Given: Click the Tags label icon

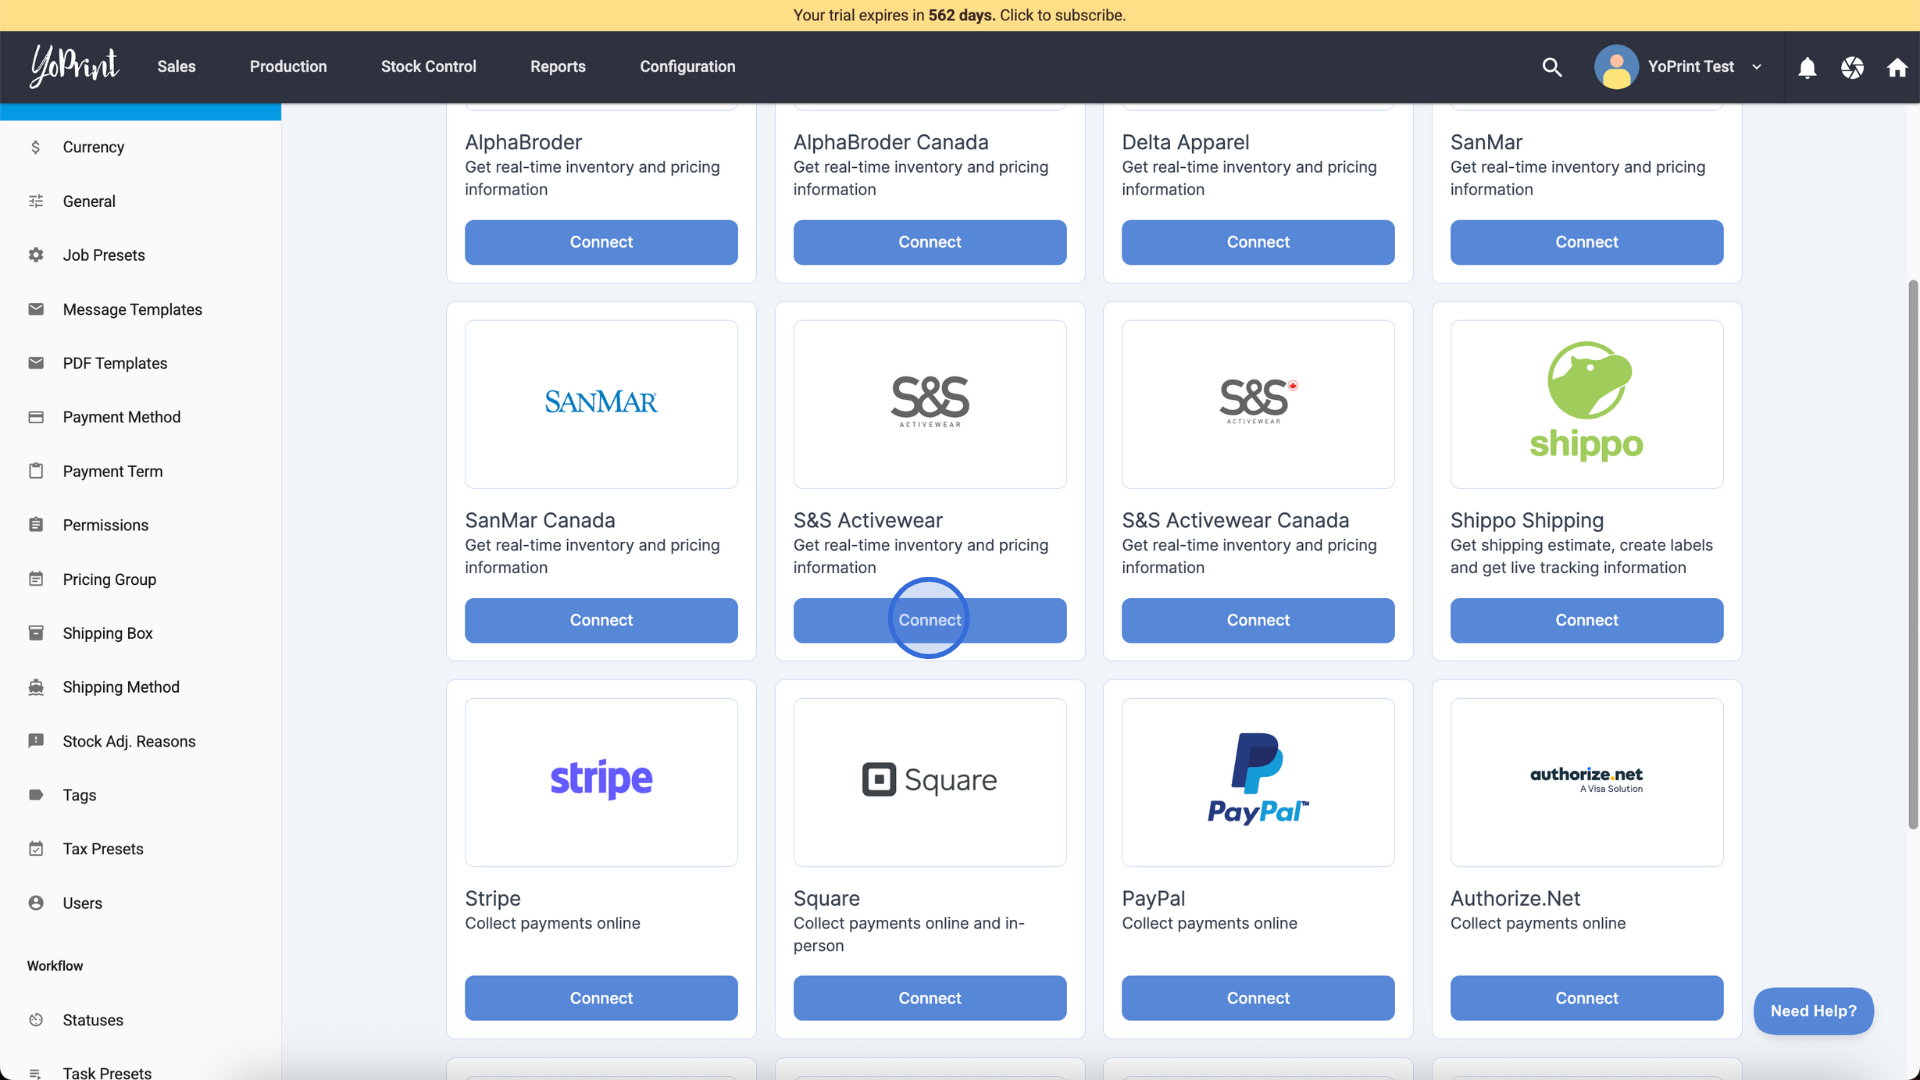Looking at the screenshot, I should [x=36, y=795].
